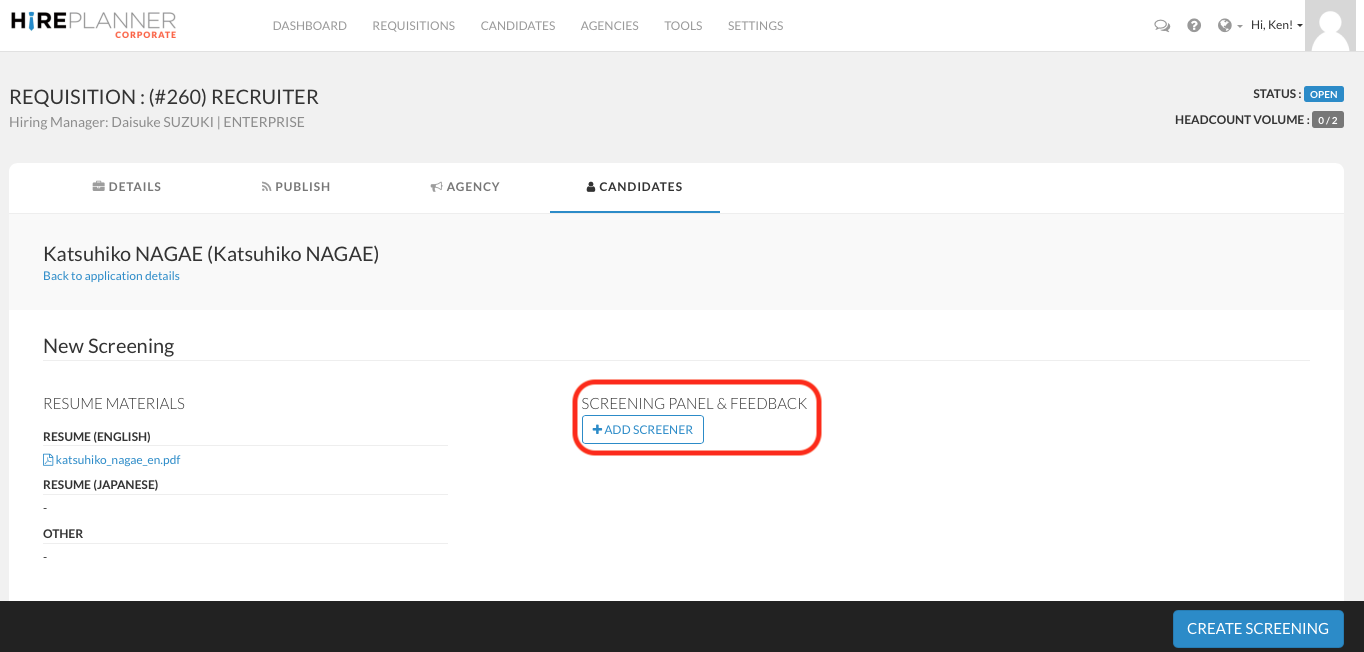Open the Settings menu

tap(755, 26)
